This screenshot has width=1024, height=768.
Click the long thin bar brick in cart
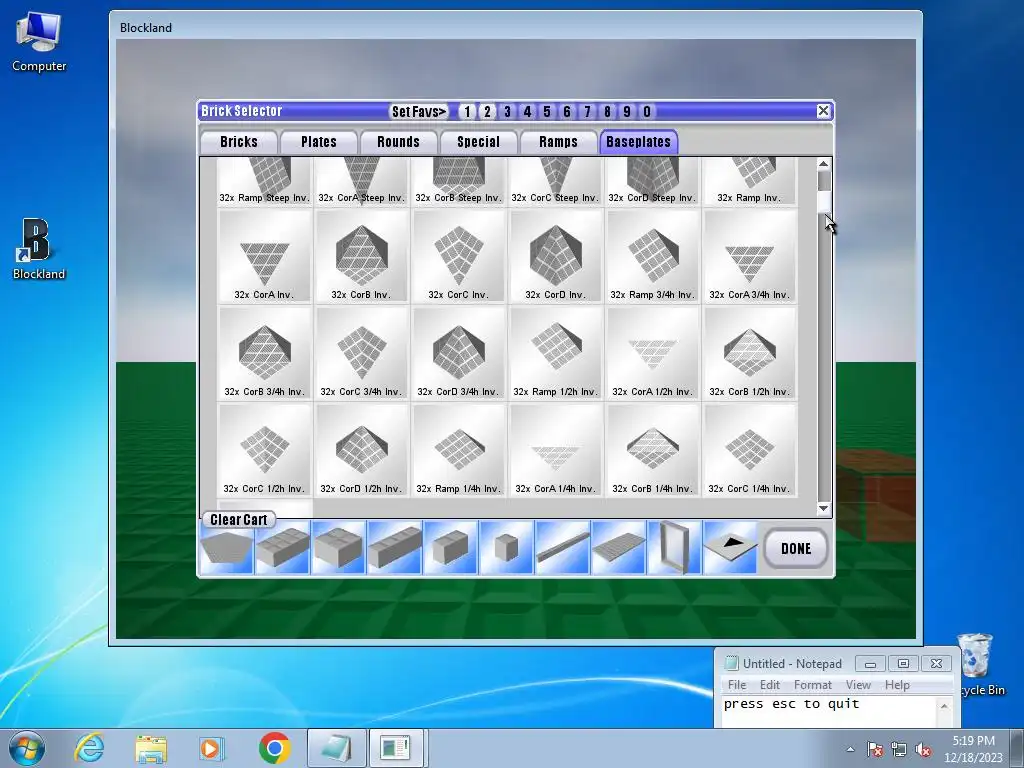pos(562,548)
